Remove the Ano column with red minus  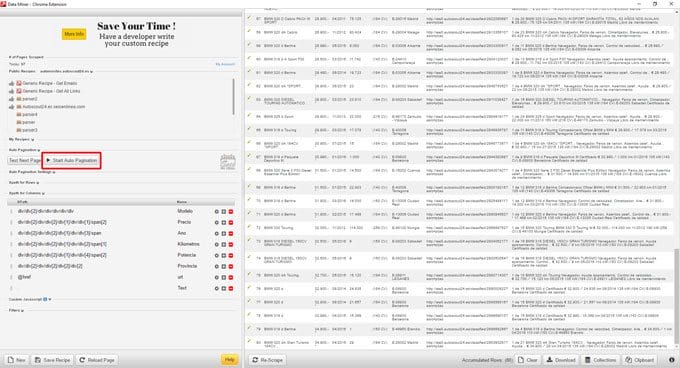tap(231, 233)
